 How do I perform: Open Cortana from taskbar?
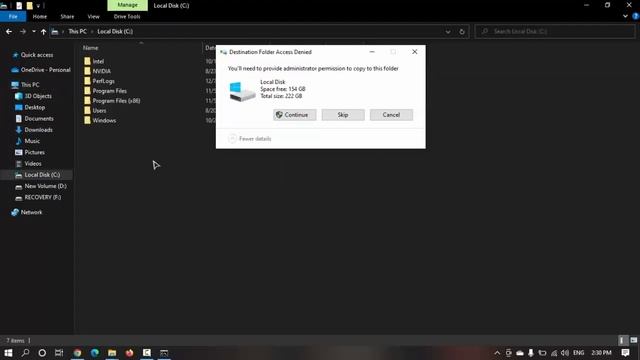(42, 353)
